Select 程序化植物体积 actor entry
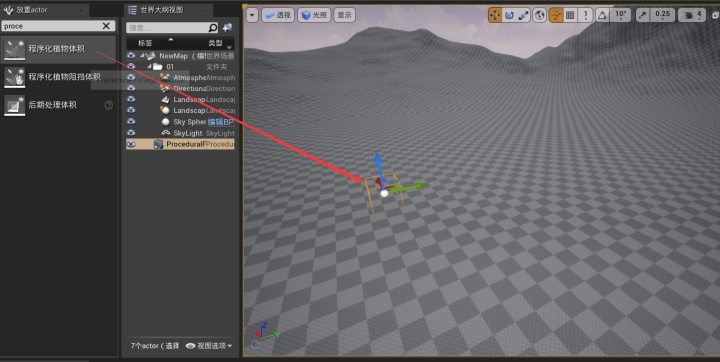 tap(58, 49)
